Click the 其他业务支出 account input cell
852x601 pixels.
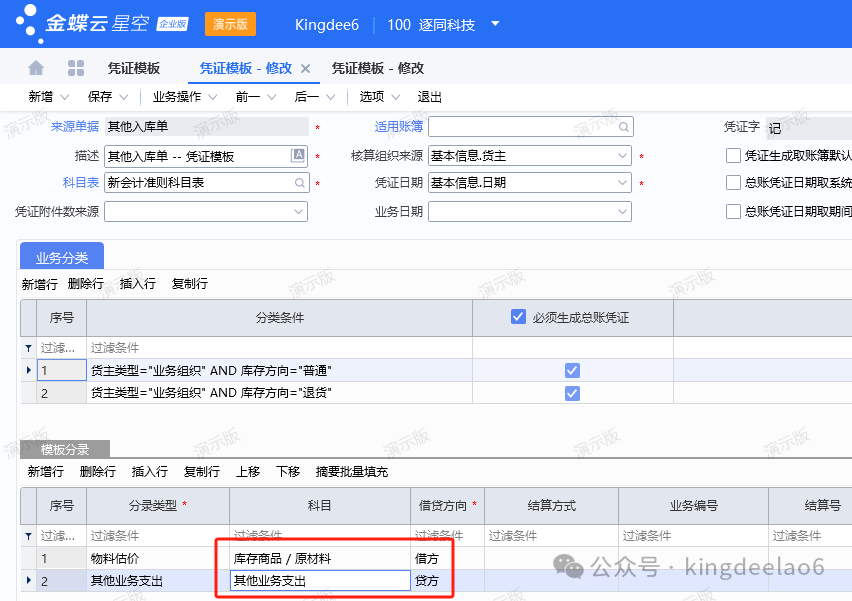coord(318,581)
